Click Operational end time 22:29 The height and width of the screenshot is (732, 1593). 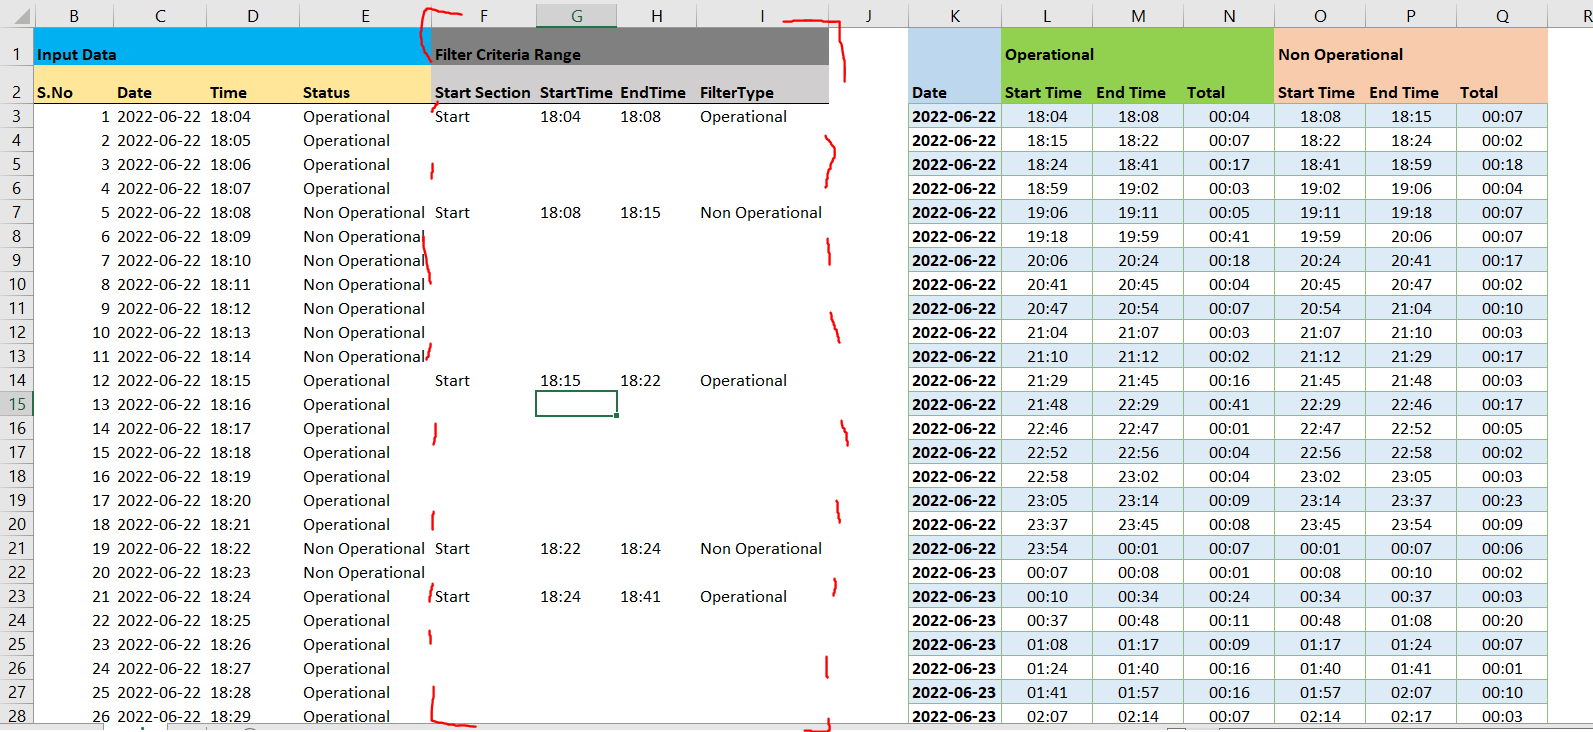[1138, 404]
